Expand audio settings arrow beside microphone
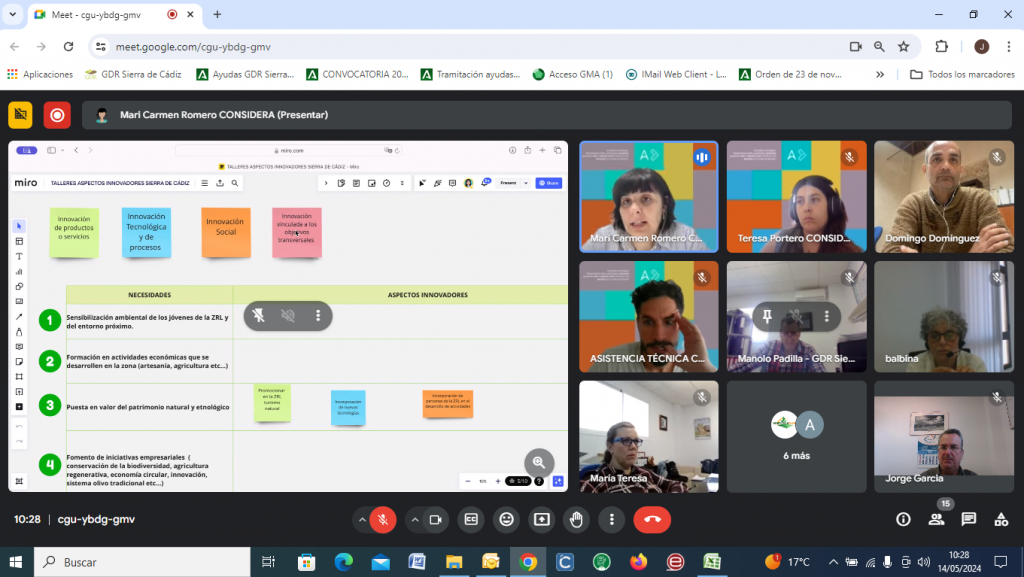Image resolution: width=1024 pixels, height=577 pixels. click(361, 520)
